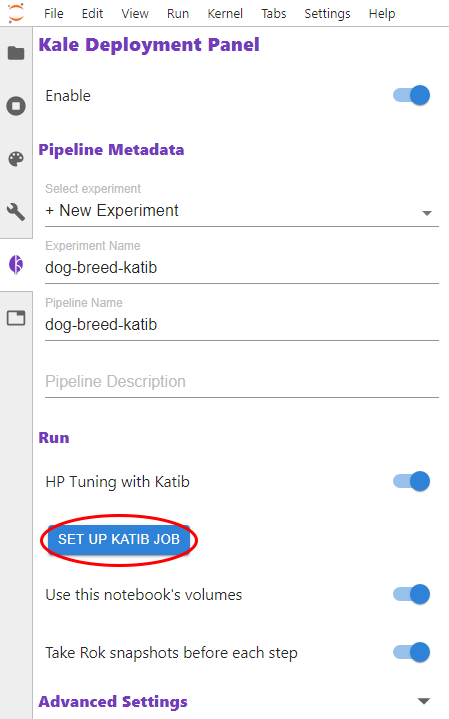Disable HP Tuning with Katib switch

point(411,481)
